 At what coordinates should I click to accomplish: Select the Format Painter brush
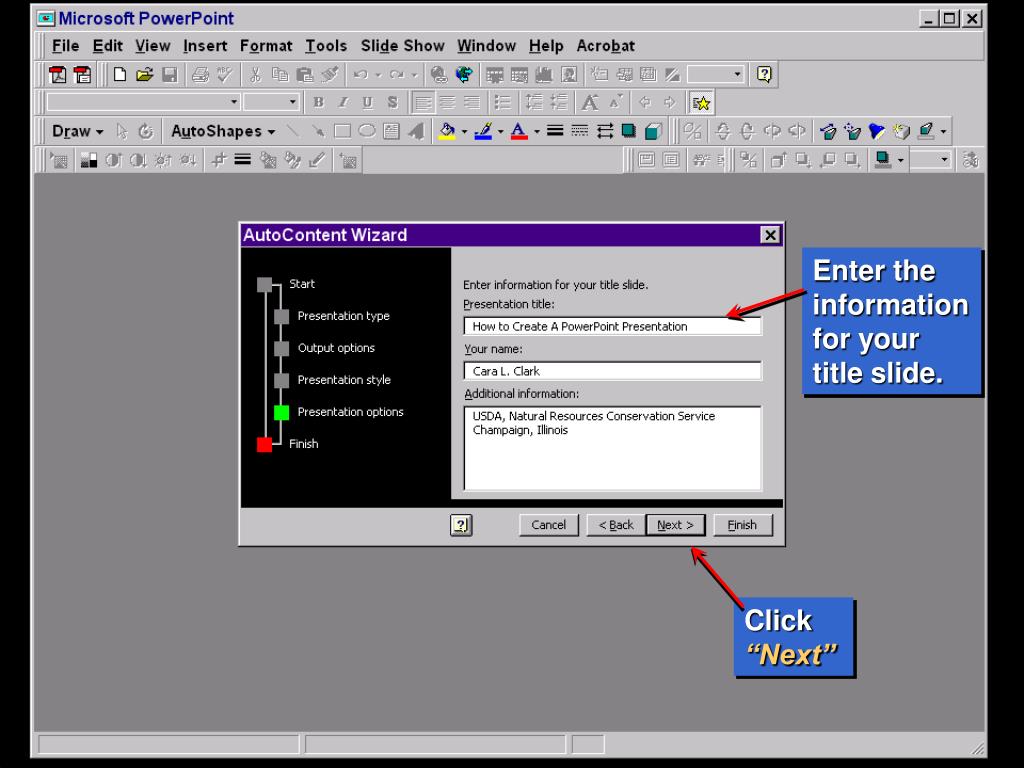coord(330,74)
